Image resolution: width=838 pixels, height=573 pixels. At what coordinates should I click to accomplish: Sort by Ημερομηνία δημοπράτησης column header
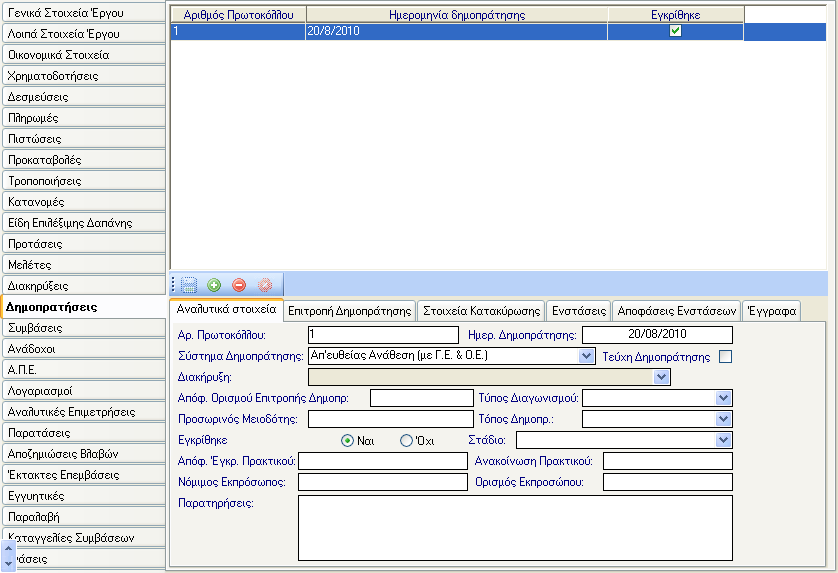pyautogui.click(x=457, y=15)
